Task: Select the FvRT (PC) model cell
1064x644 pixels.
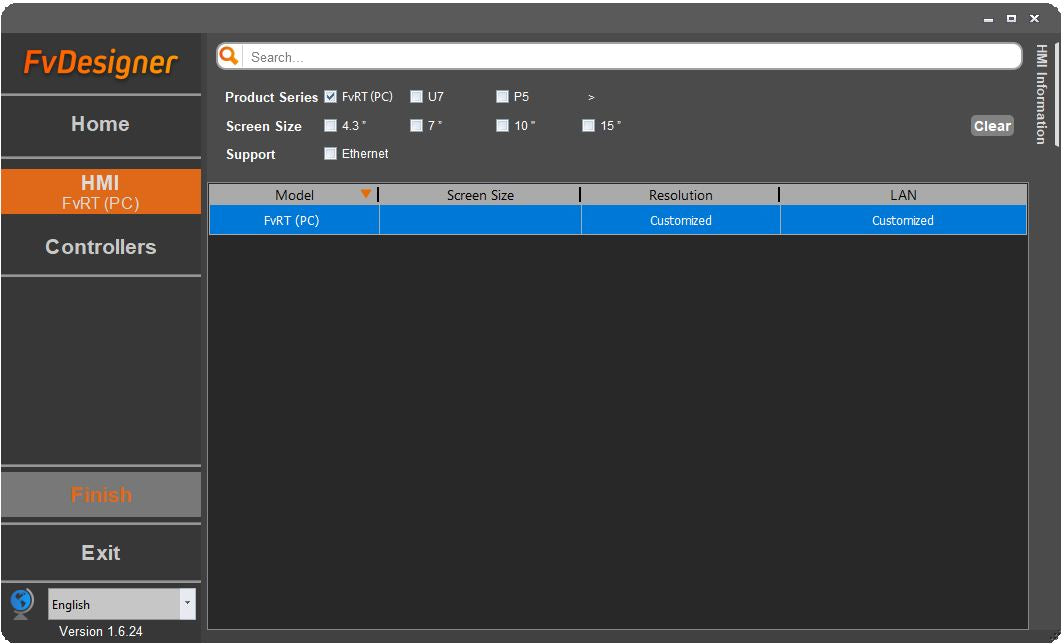Action: (x=294, y=221)
